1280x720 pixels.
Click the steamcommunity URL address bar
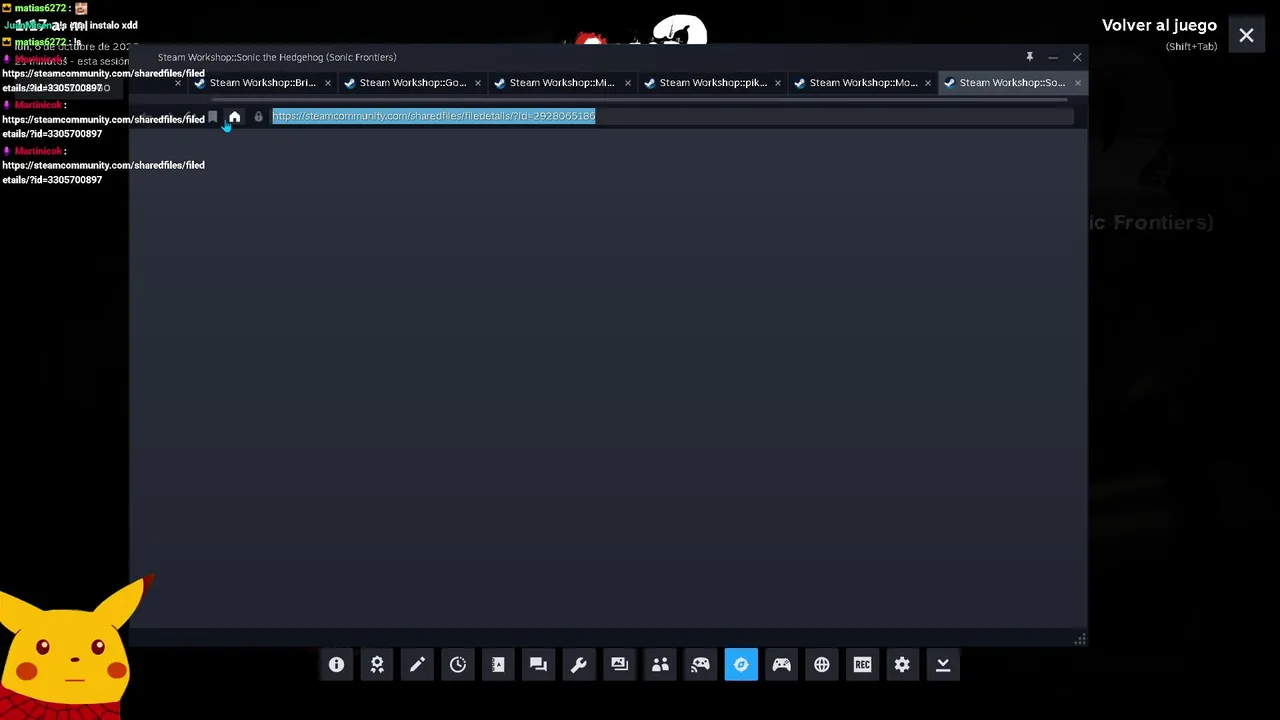[672, 116]
